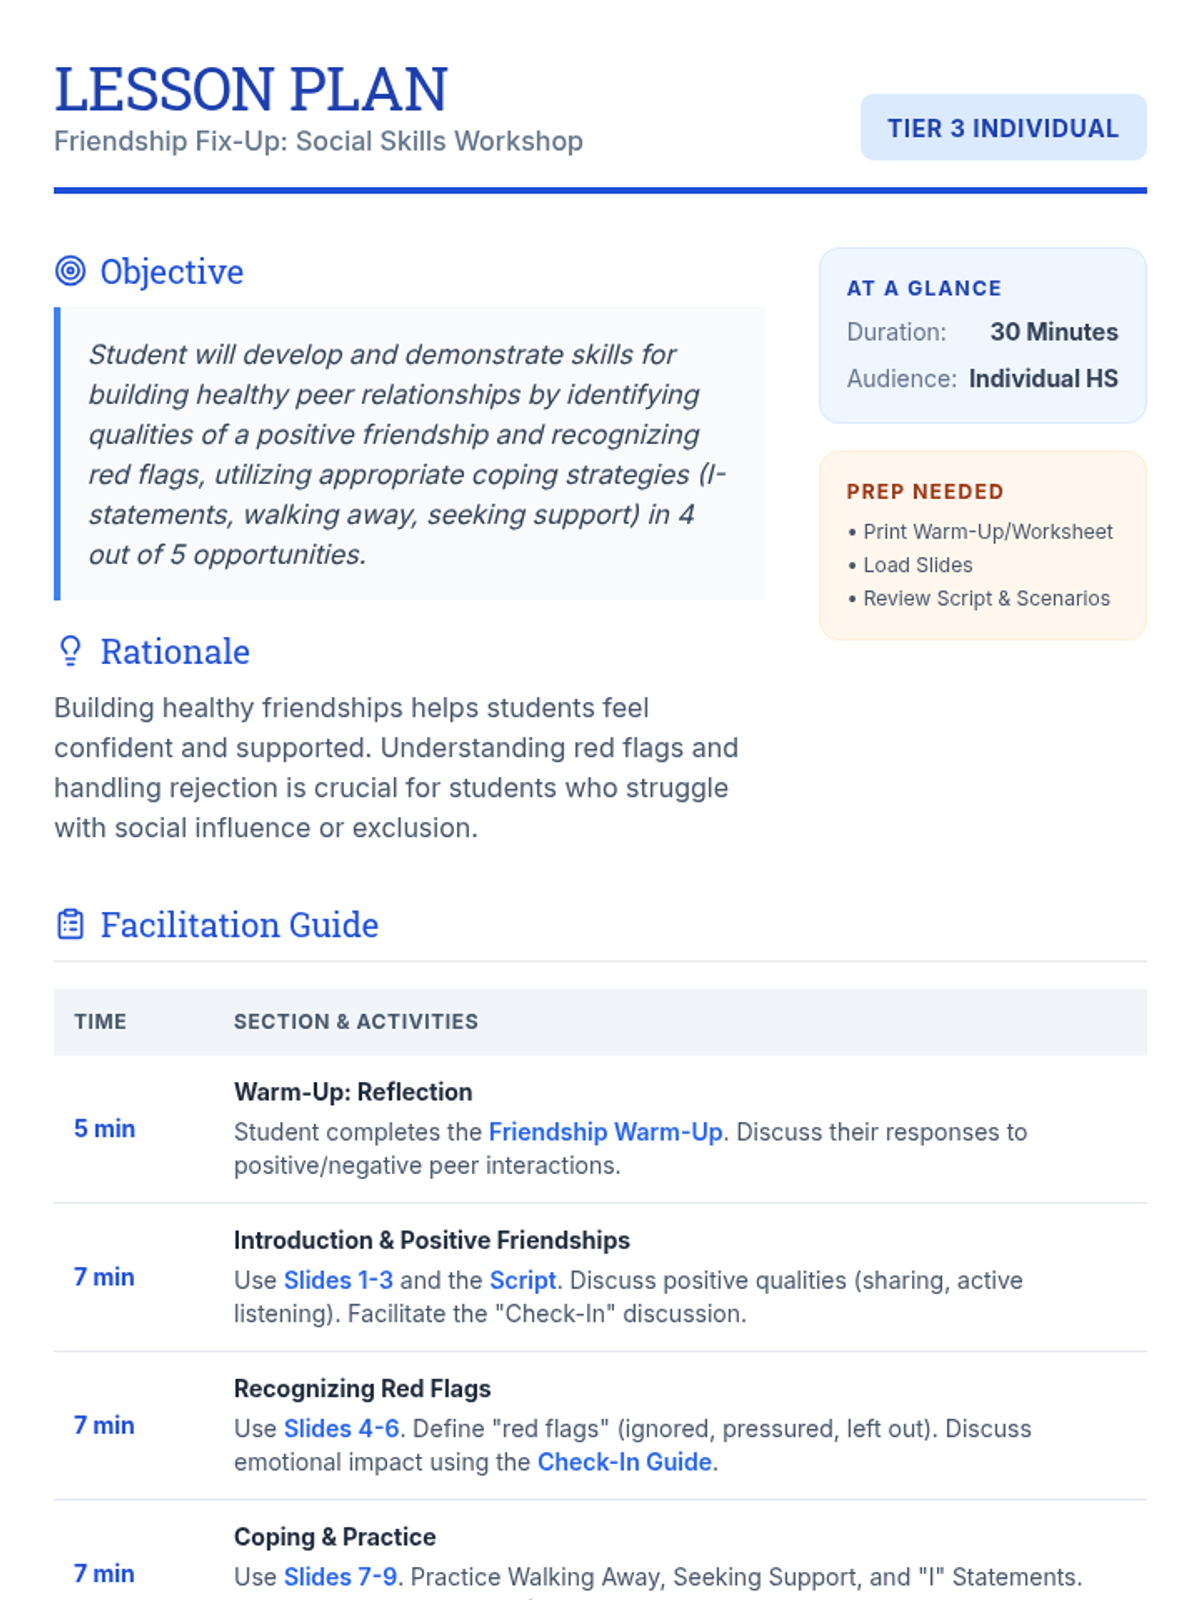1200x1600 pixels.
Task: Click the 30 Minutes duration value
Action: [x=1054, y=332]
